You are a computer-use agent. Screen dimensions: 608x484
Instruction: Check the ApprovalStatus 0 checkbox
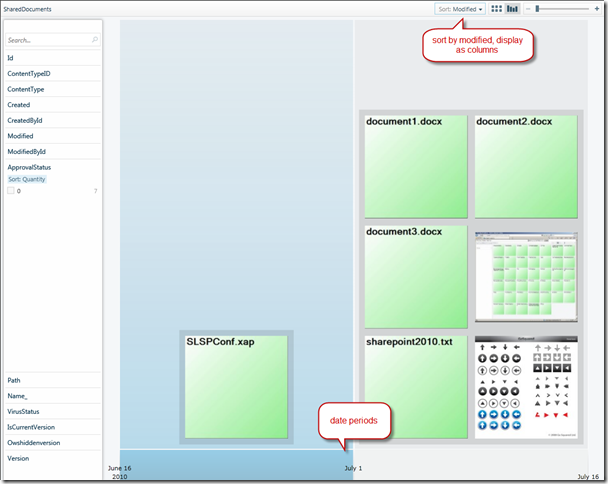pyautogui.click(x=11, y=190)
